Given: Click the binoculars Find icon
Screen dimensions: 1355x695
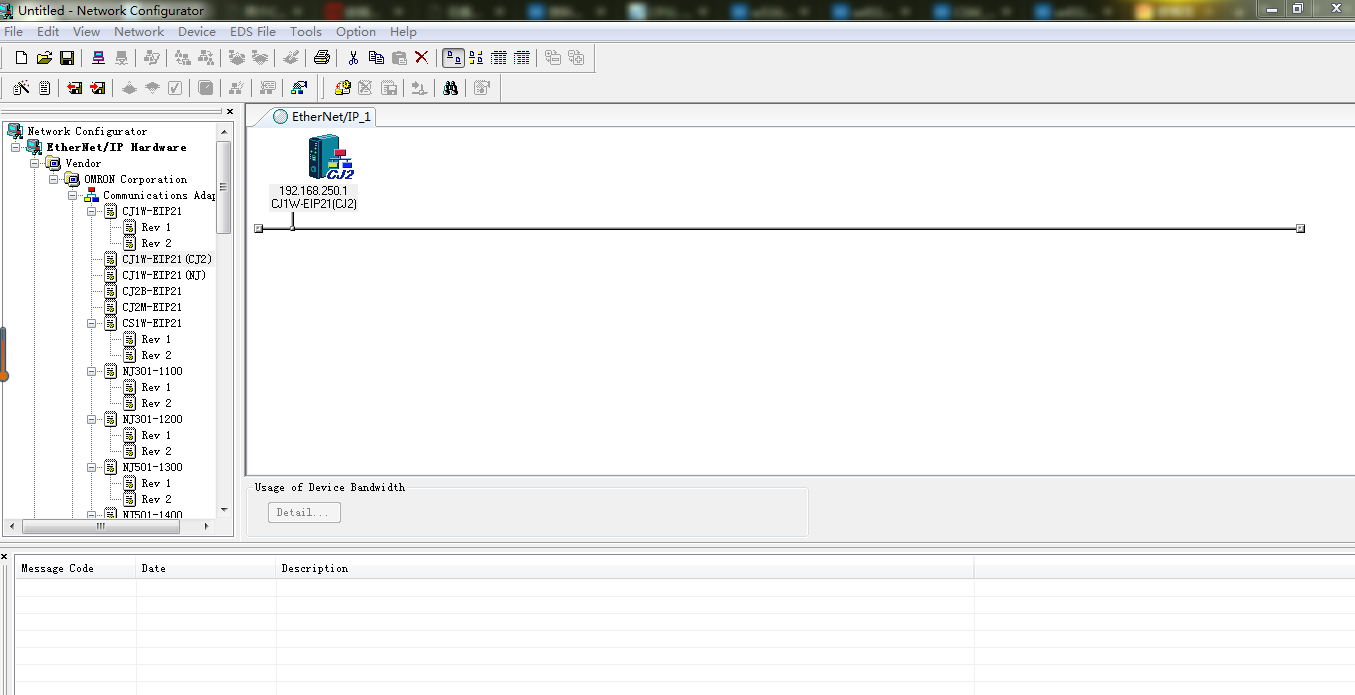Looking at the screenshot, I should [451, 88].
